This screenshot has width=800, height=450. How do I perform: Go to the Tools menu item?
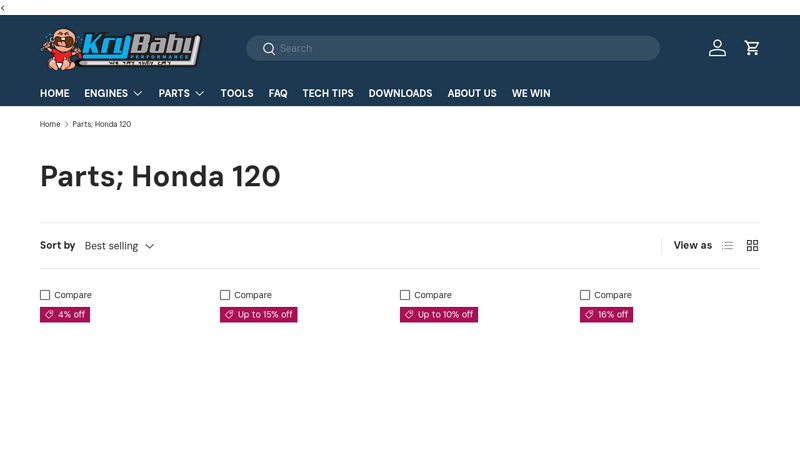point(237,93)
